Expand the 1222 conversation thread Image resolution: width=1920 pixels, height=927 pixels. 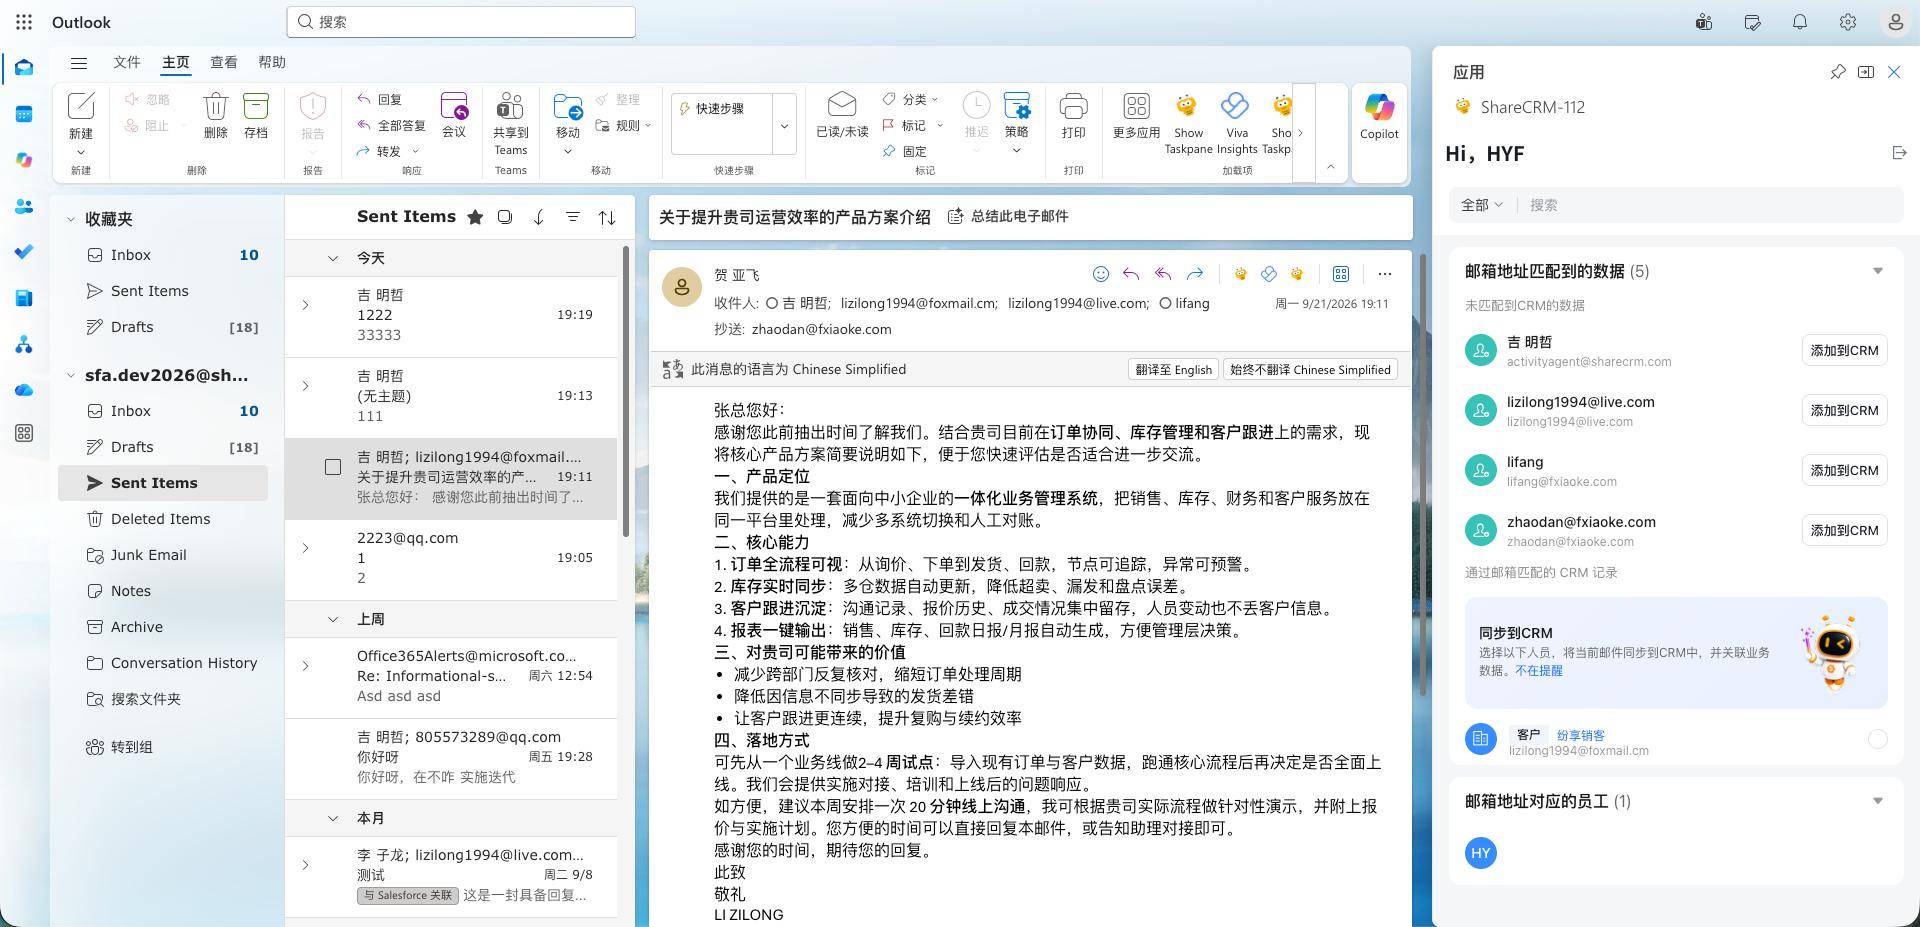[306, 305]
